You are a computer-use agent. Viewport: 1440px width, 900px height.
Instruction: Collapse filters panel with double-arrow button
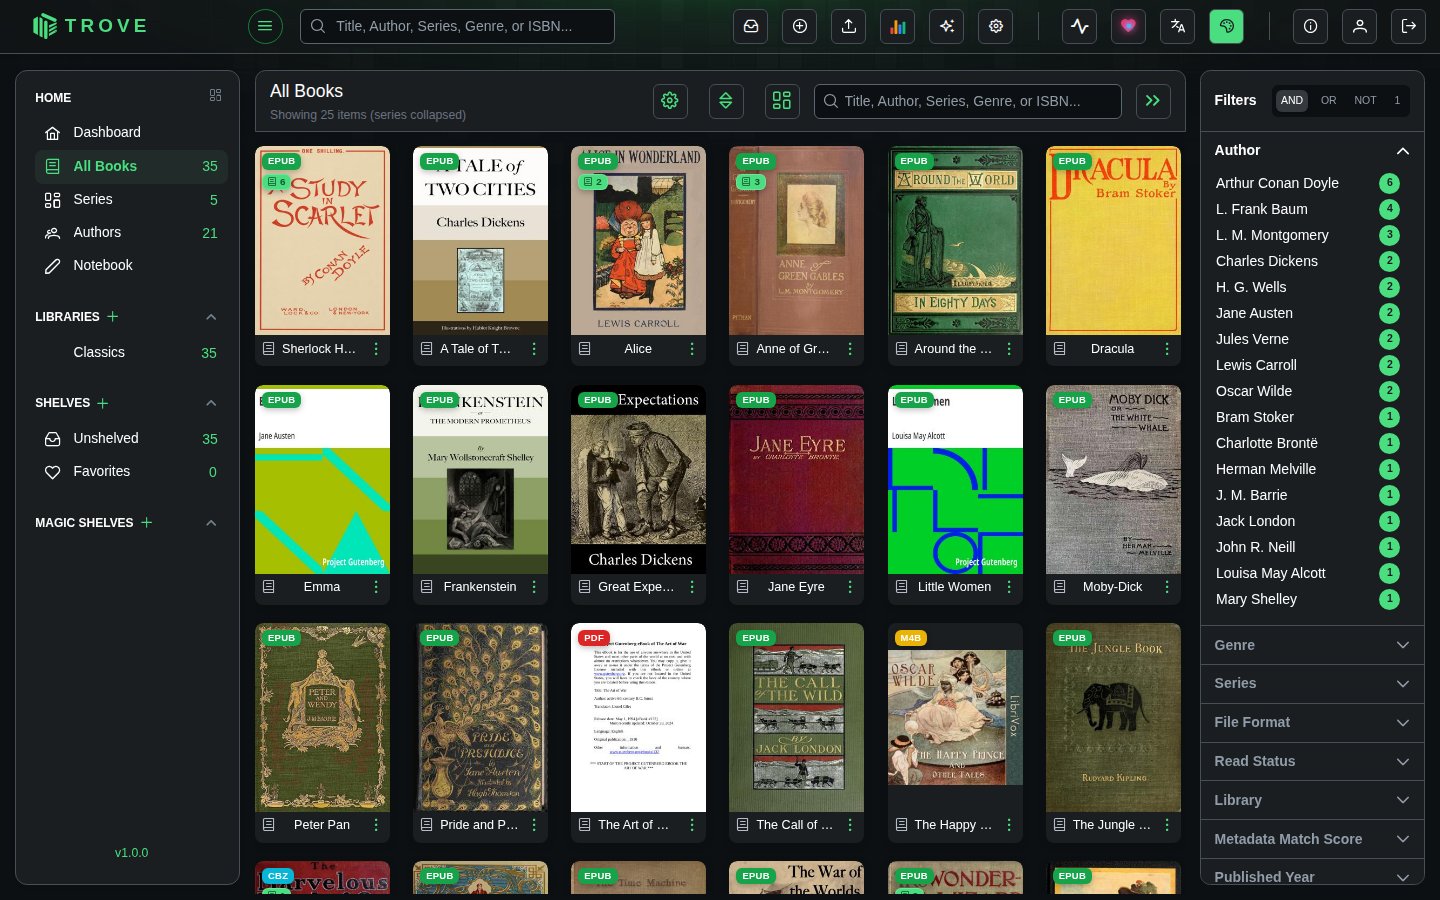point(1153,101)
